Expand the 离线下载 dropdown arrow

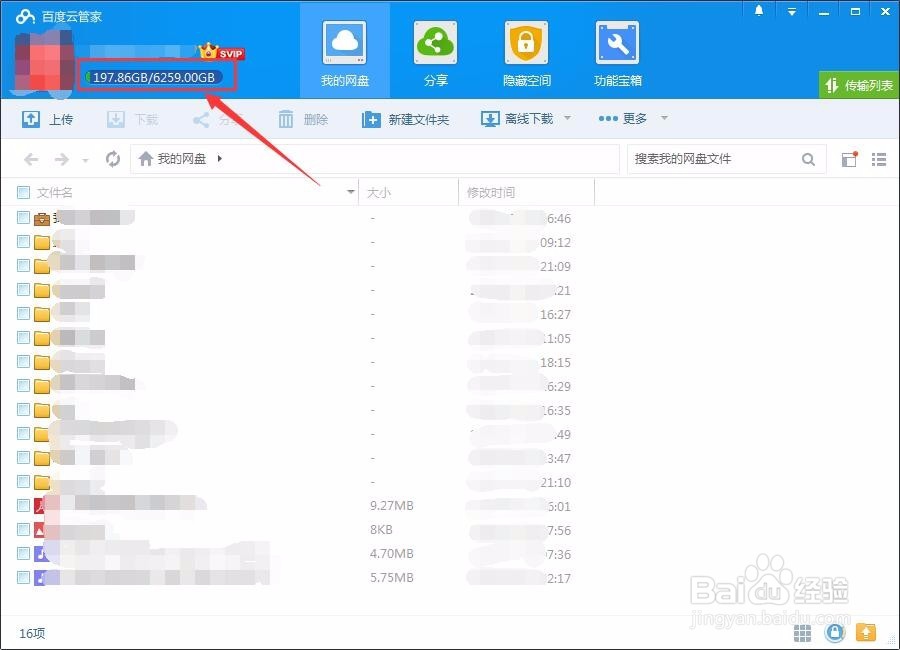[565, 118]
